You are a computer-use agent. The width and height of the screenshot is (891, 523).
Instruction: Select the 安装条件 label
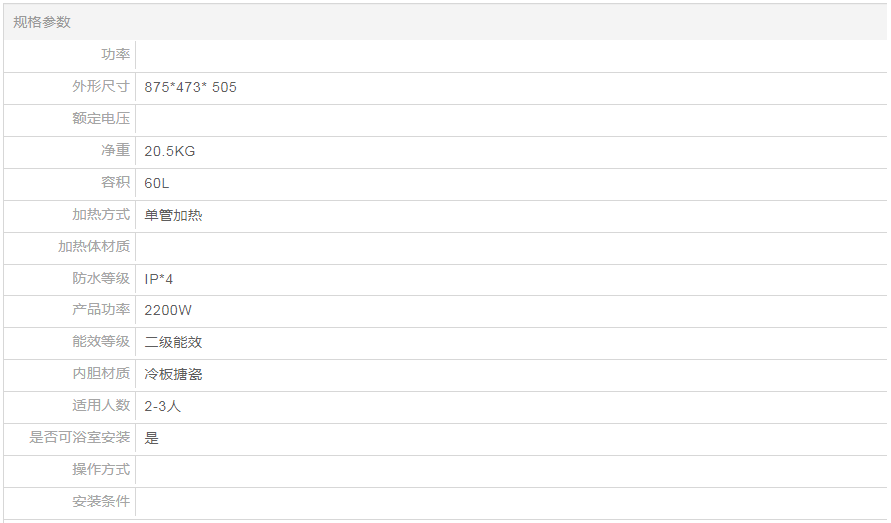coord(101,502)
